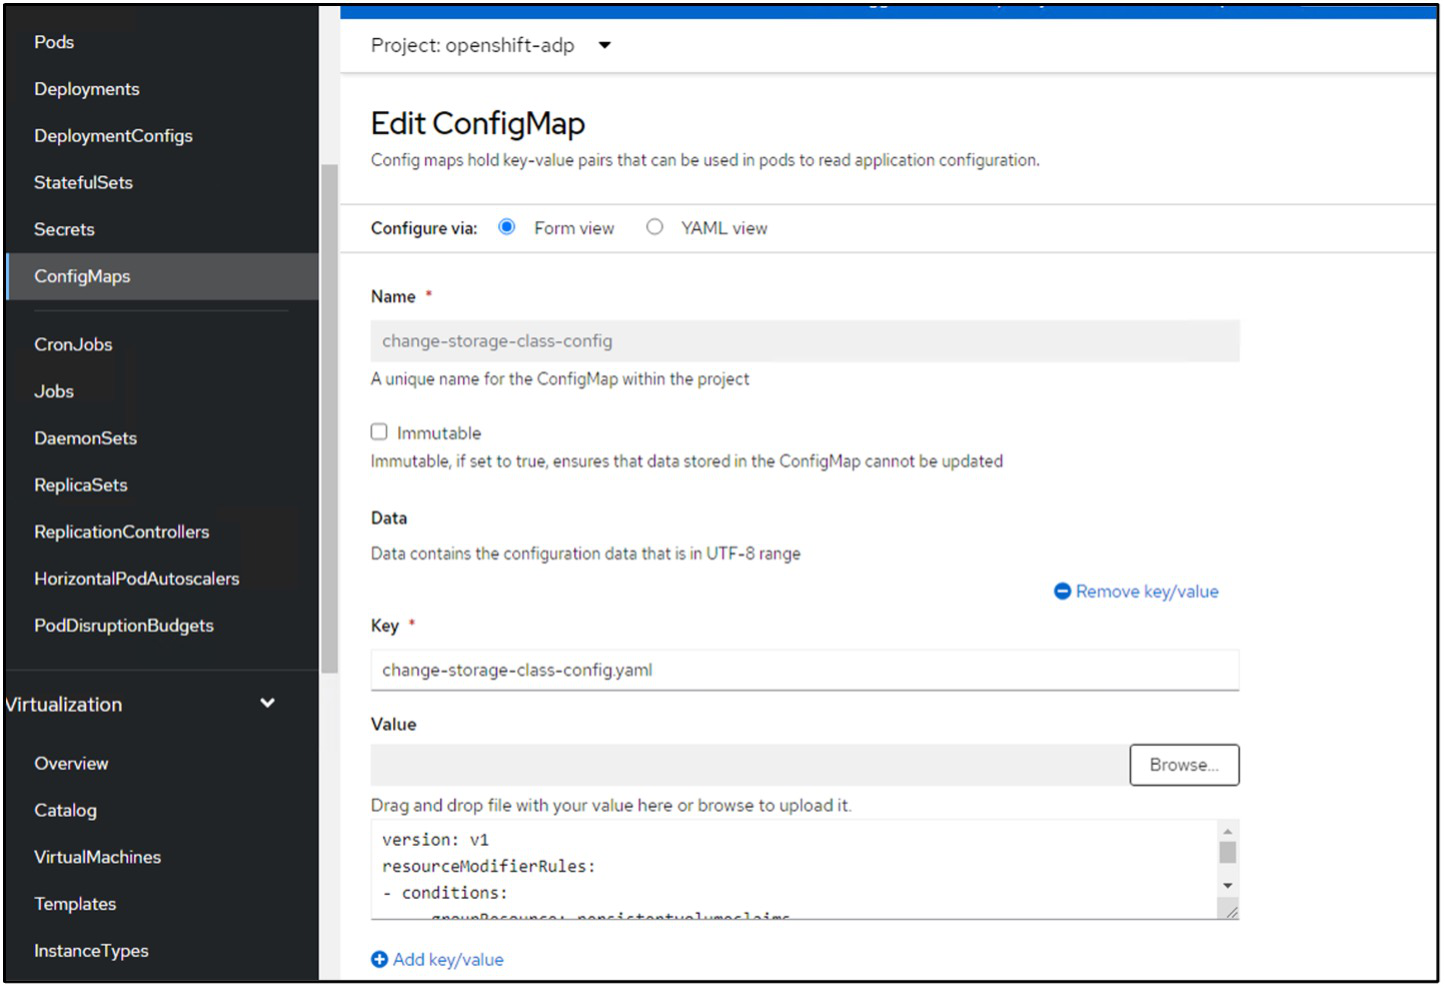
Task: Click the 'version: v1' line in value
Action: coord(435,840)
